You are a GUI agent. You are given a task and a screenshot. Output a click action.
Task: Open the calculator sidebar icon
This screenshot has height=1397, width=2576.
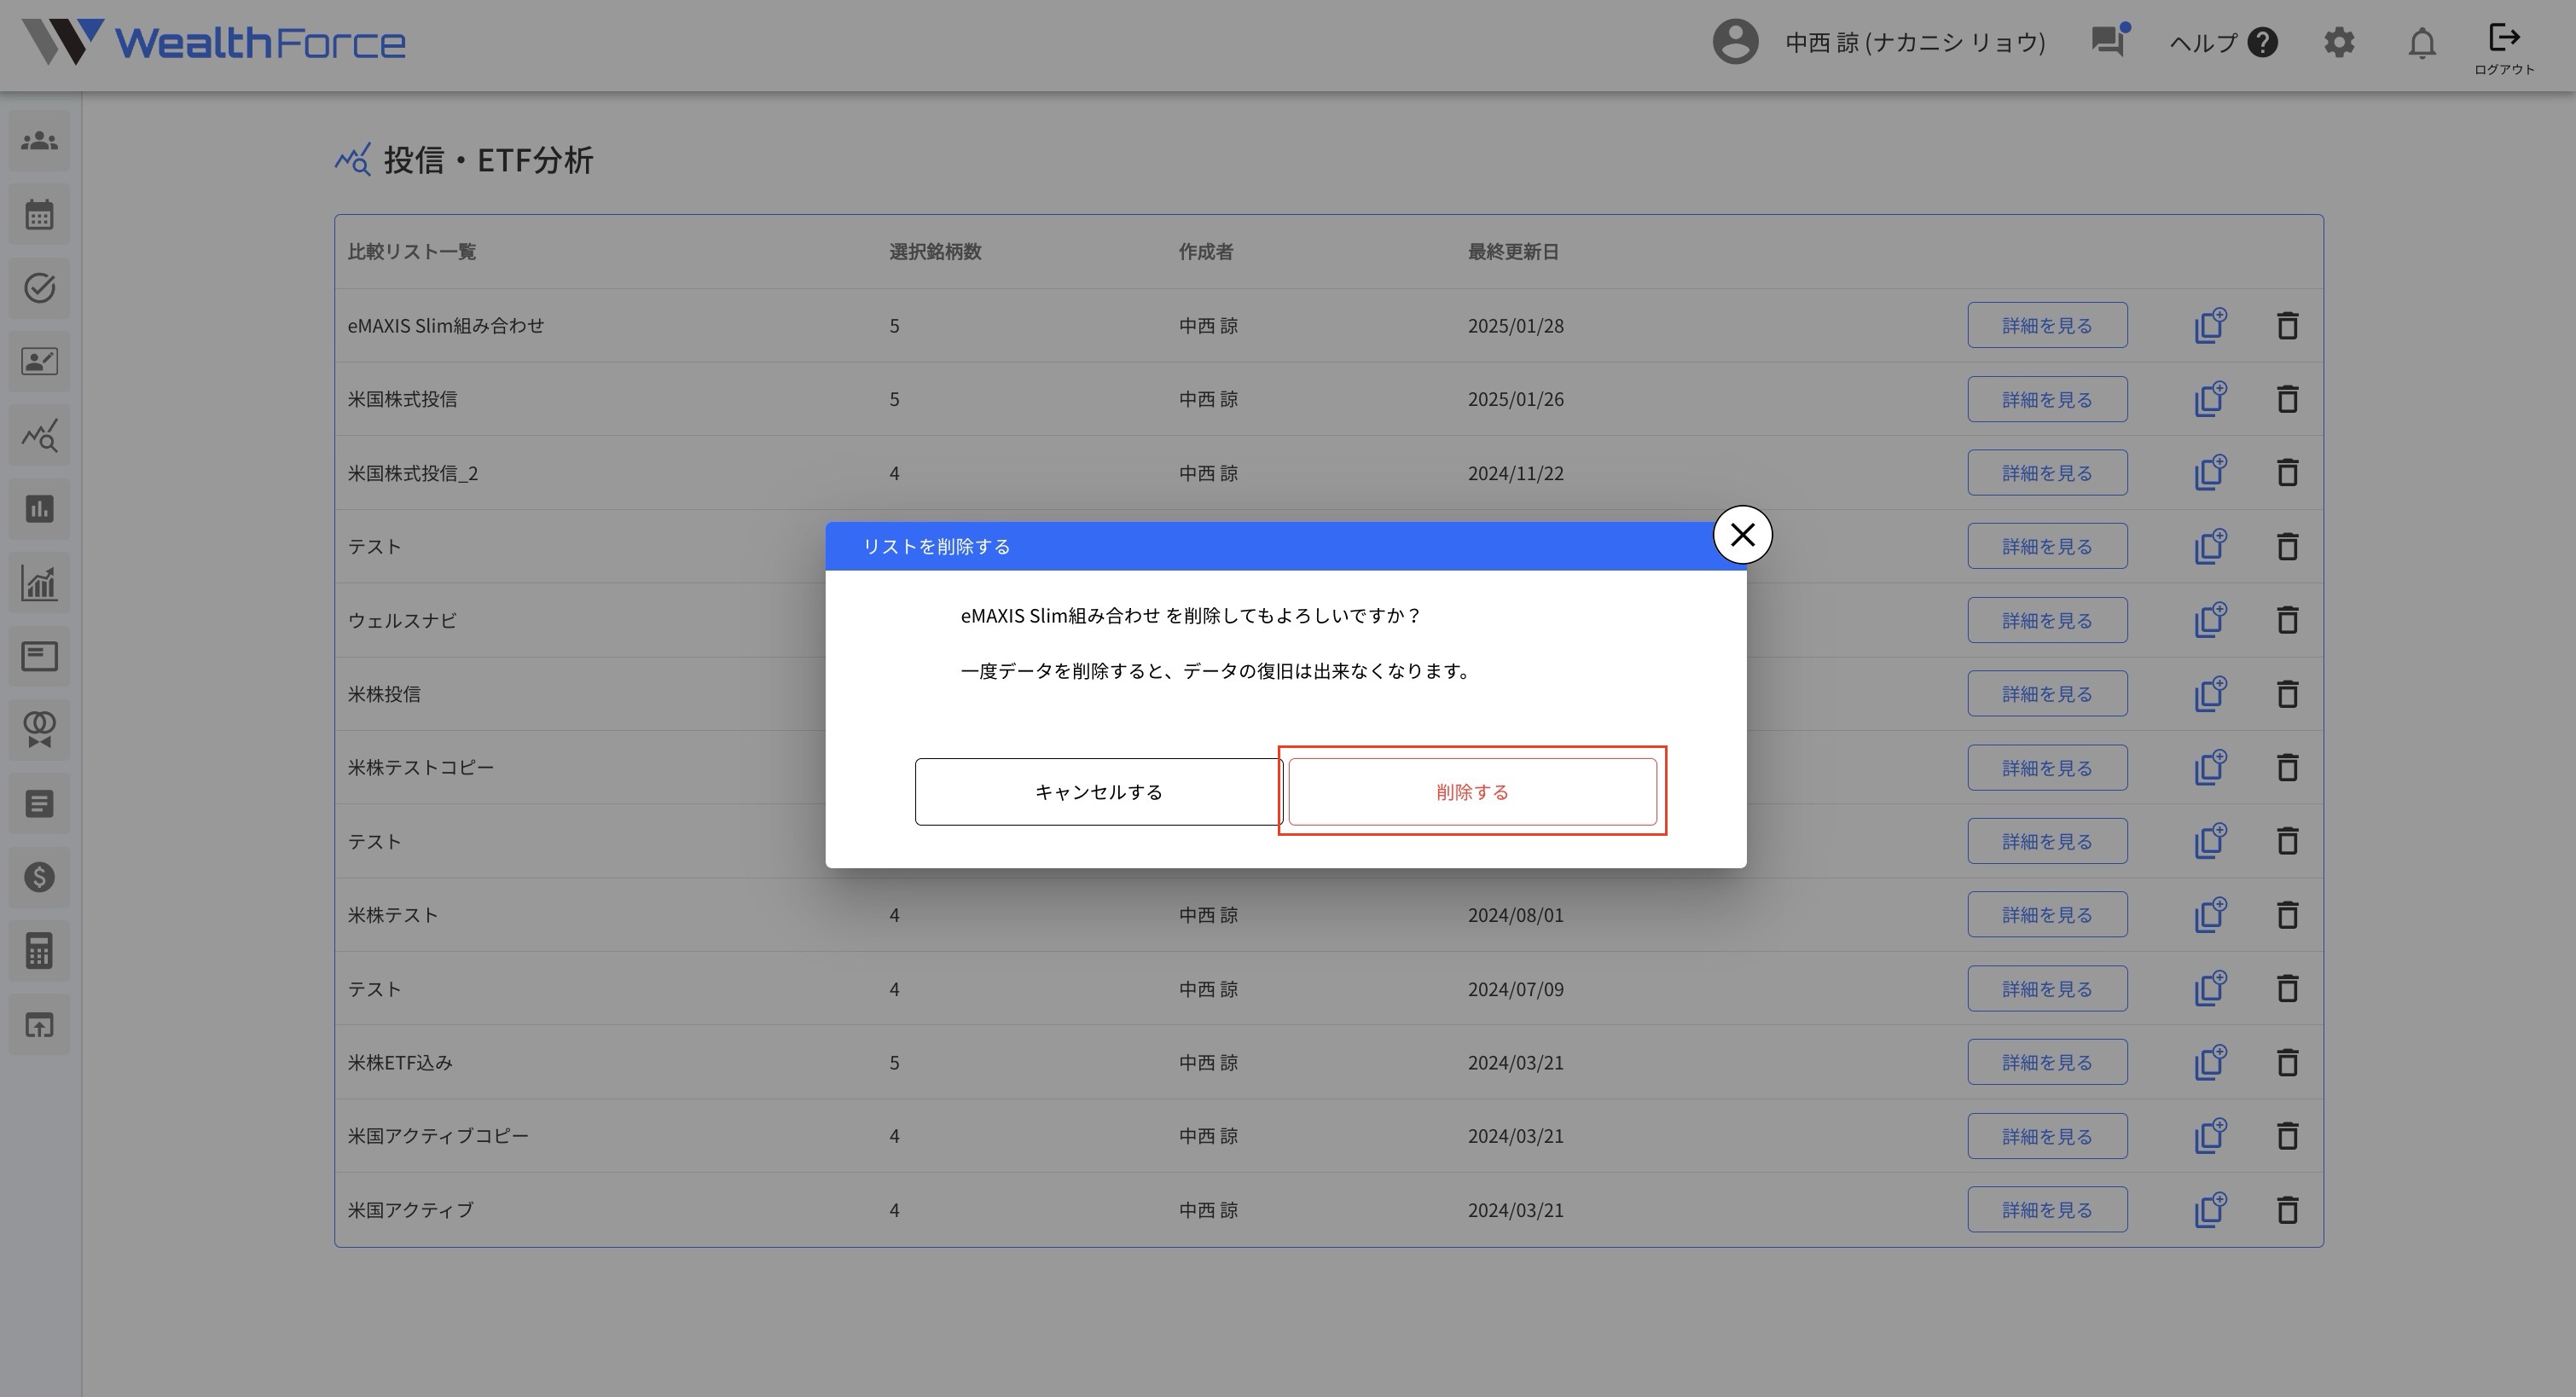click(40, 951)
